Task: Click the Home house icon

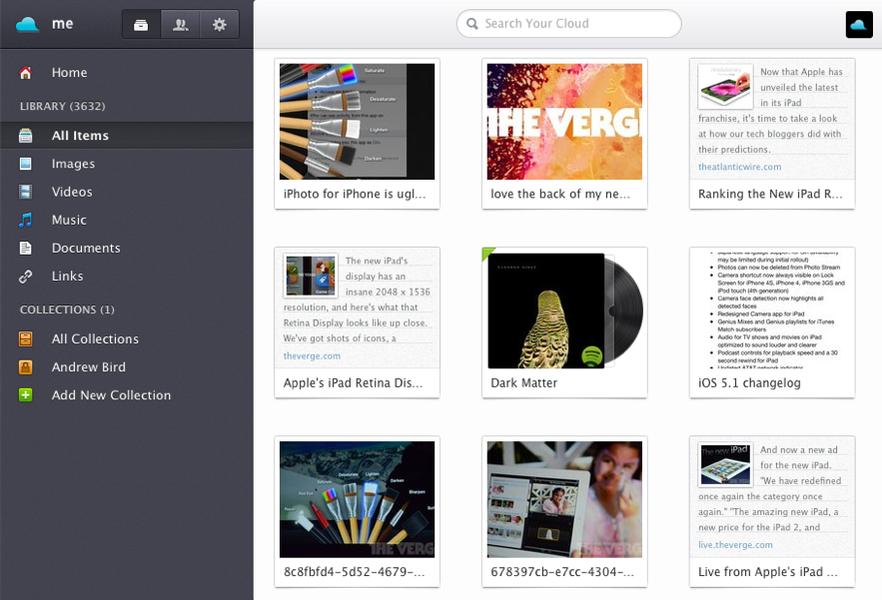Action: point(25,73)
